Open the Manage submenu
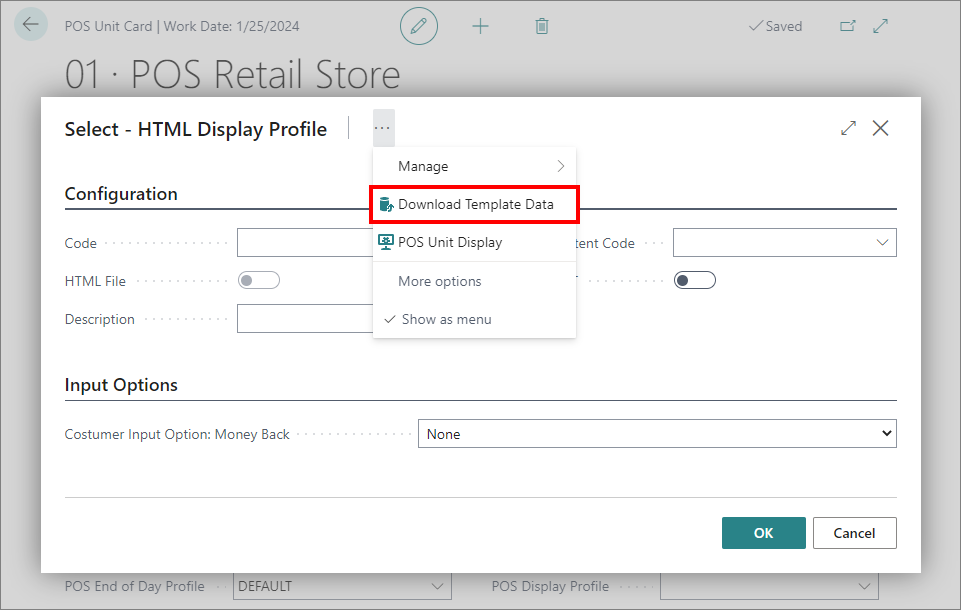The width and height of the screenshot is (961, 610). tap(474, 166)
